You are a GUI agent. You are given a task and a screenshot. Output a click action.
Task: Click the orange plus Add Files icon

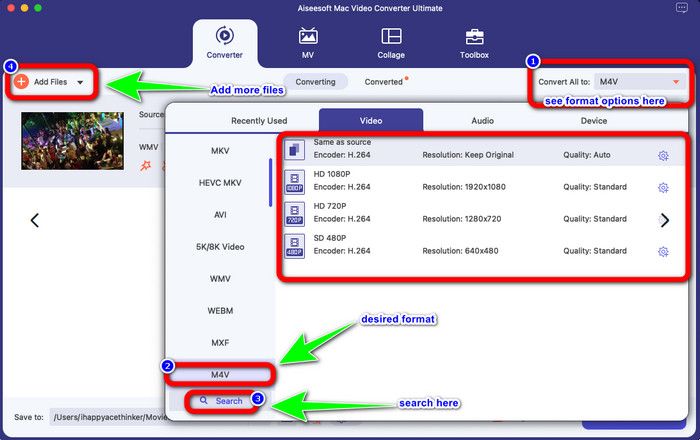21,82
